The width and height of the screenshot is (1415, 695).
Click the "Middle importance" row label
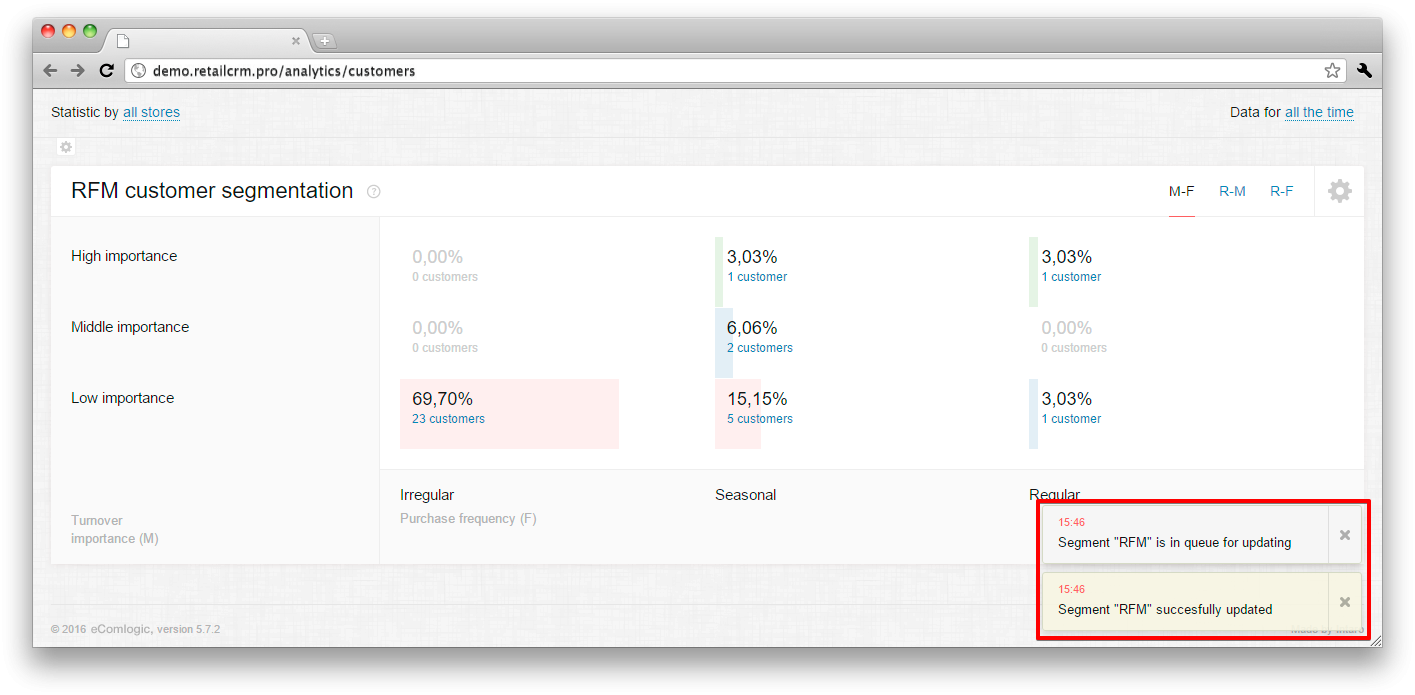130,327
